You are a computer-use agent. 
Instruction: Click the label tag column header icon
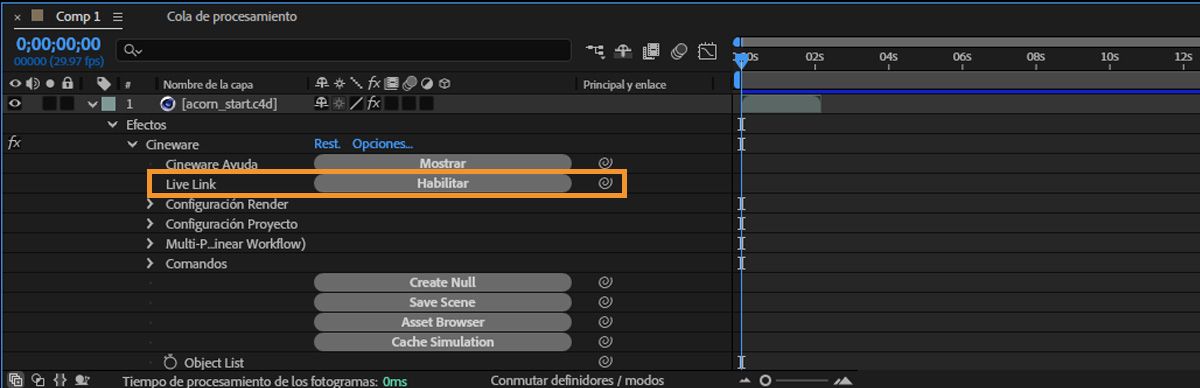point(103,84)
